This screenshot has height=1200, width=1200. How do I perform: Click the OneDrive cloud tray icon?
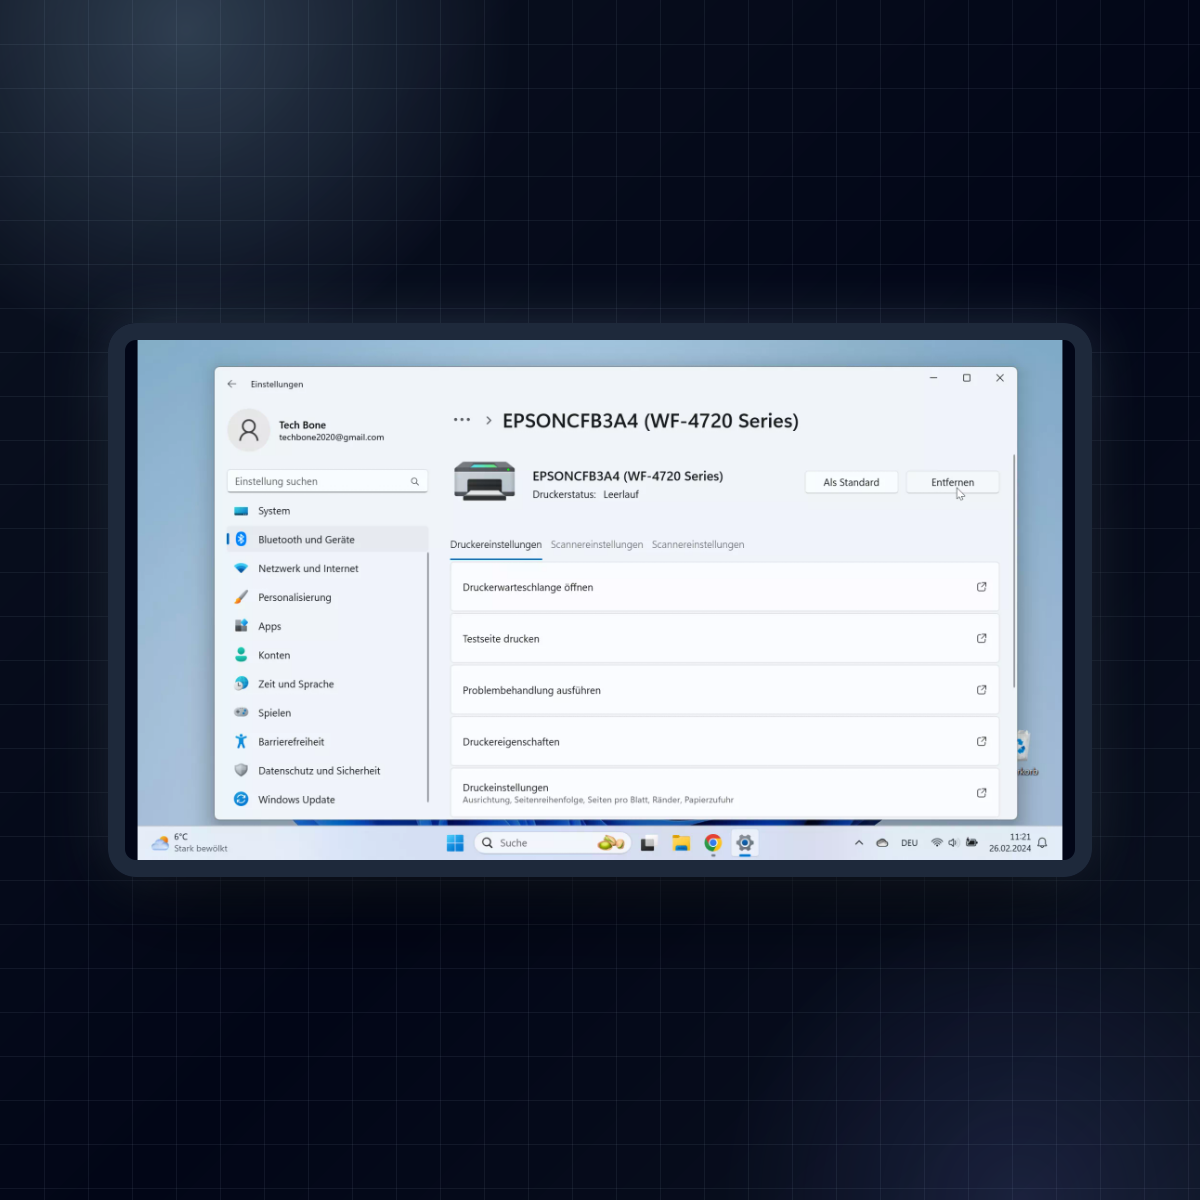coord(882,843)
